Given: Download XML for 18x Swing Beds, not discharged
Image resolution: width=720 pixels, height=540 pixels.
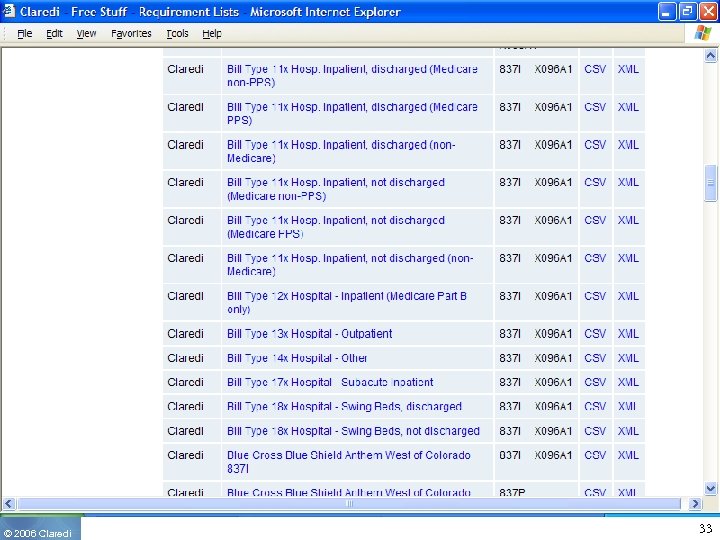Looking at the screenshot, I should point(628,431).
